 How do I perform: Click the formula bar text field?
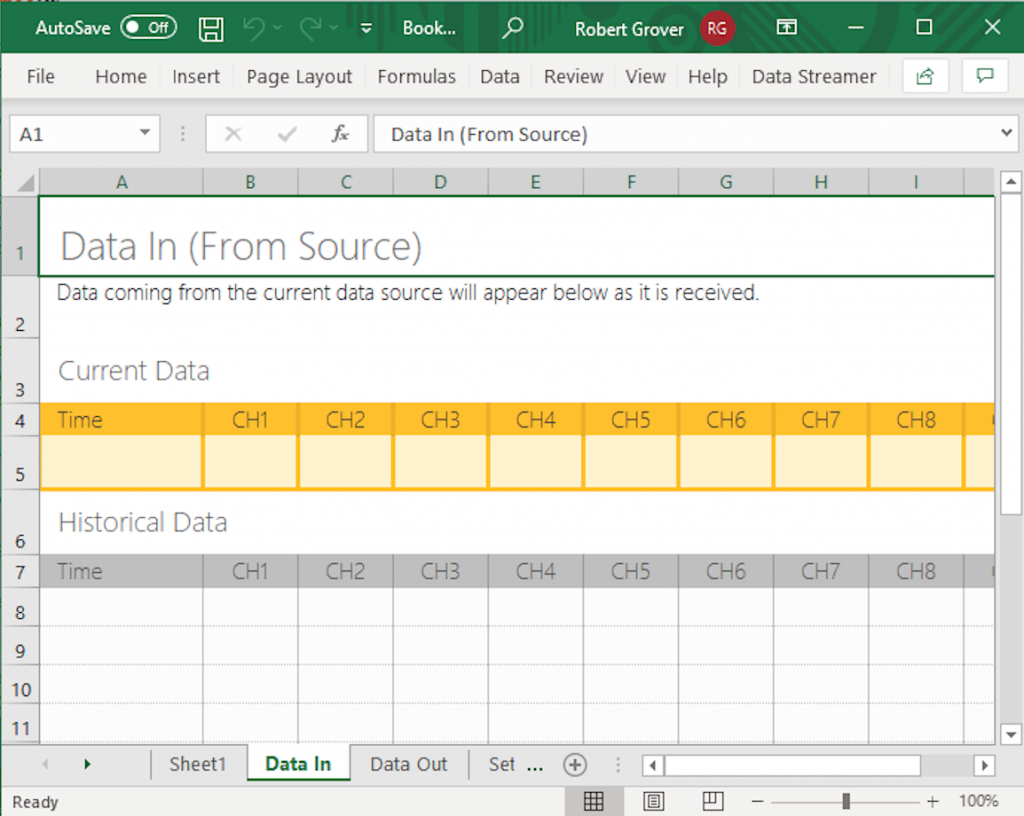coord(686,134)
